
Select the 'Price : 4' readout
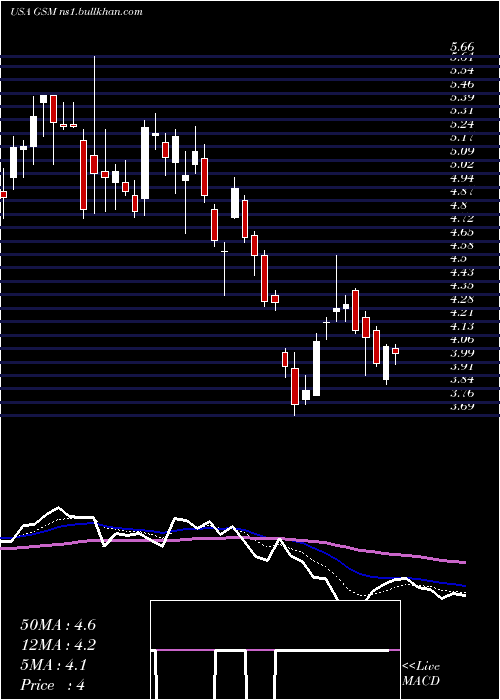(53, 685)
